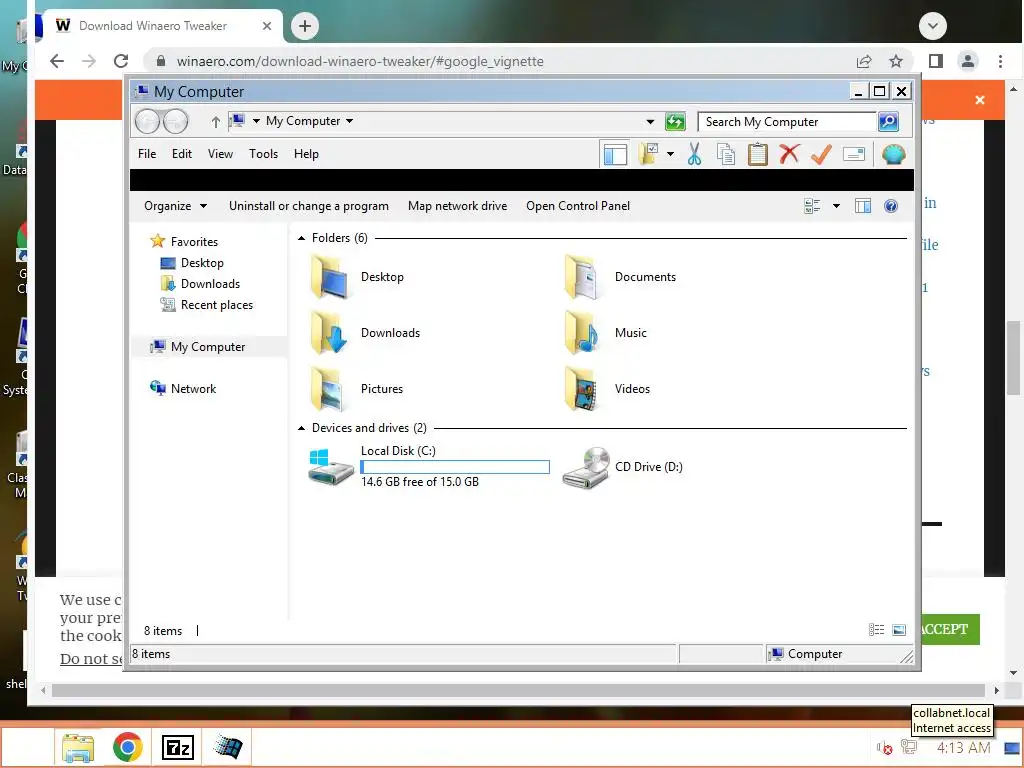This screenshot has width=1024, height=768.
Task: Toggle the preview pane icon
Action: pos(863,206)
